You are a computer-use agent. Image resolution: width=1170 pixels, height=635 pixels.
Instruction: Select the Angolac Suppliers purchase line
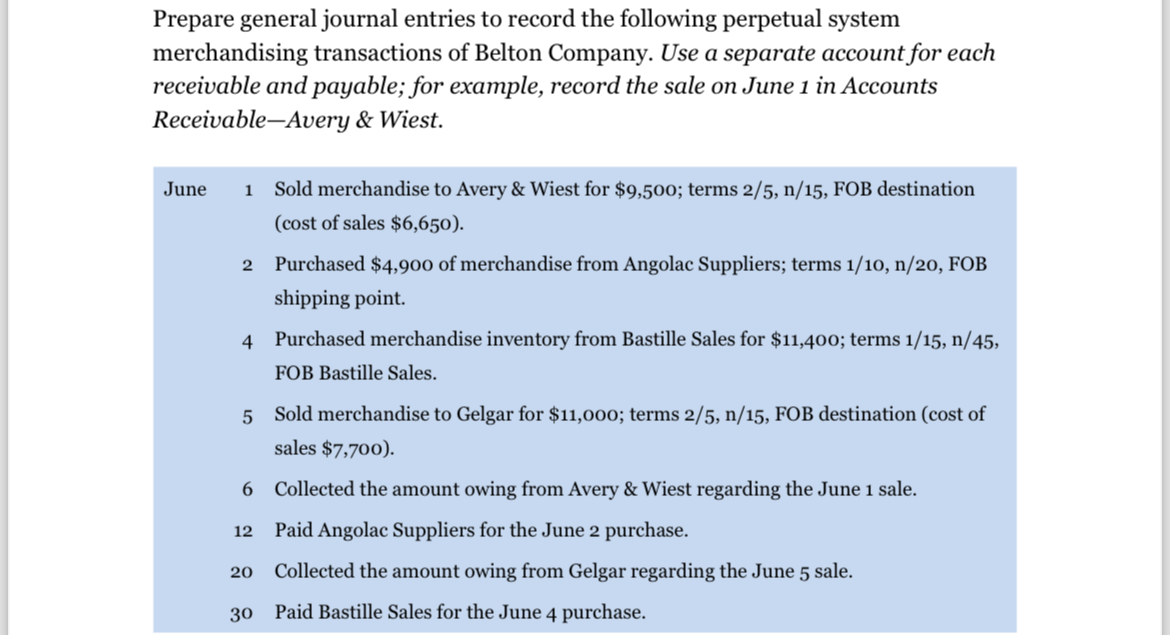(631, 264)
